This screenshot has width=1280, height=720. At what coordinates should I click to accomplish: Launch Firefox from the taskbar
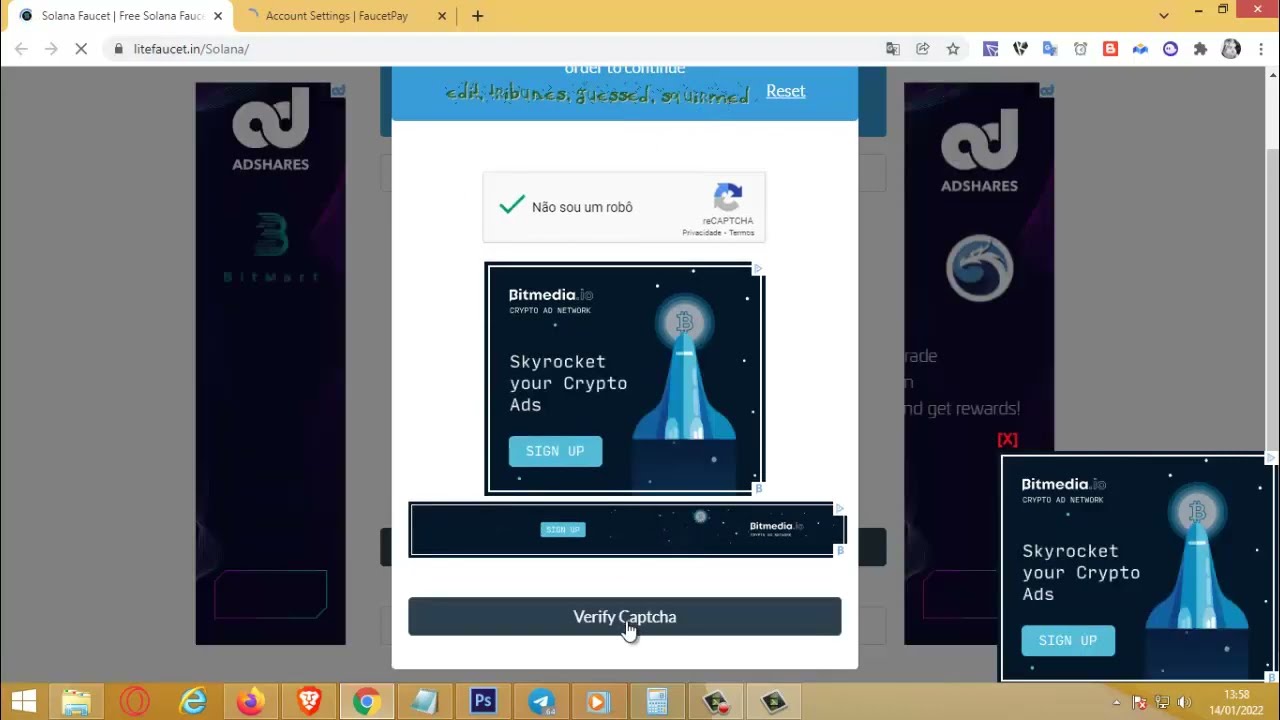coord(250,702)
